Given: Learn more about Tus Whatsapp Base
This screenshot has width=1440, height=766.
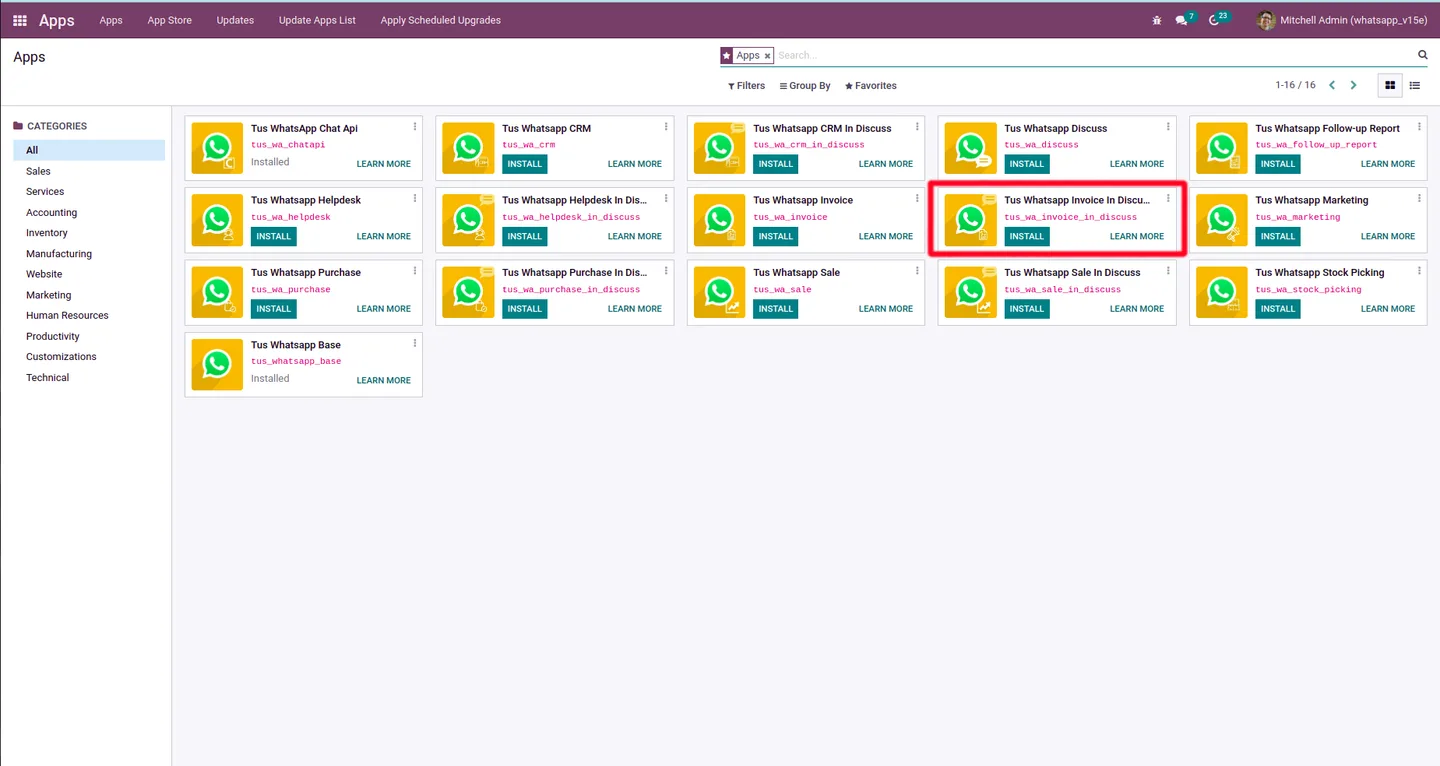Looking at the screenshot, I should coord(384,380).
